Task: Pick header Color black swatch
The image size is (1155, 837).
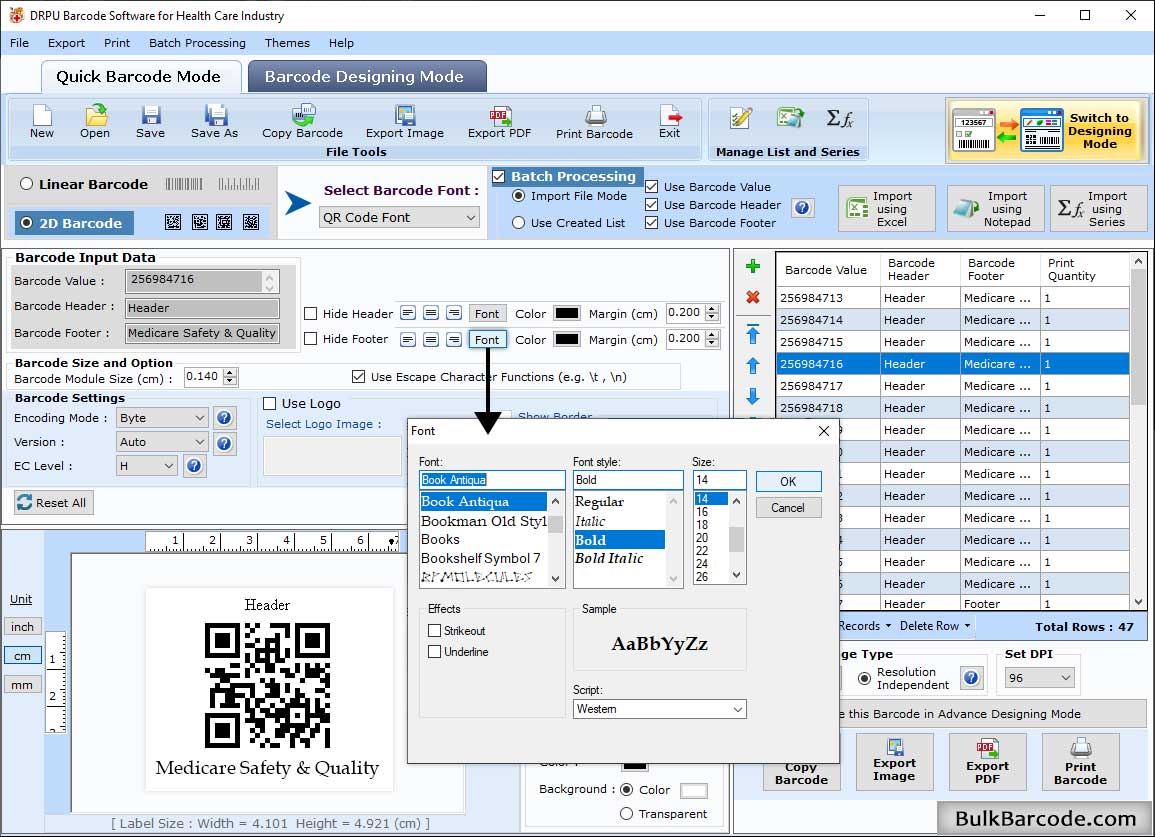Action: 566,313
